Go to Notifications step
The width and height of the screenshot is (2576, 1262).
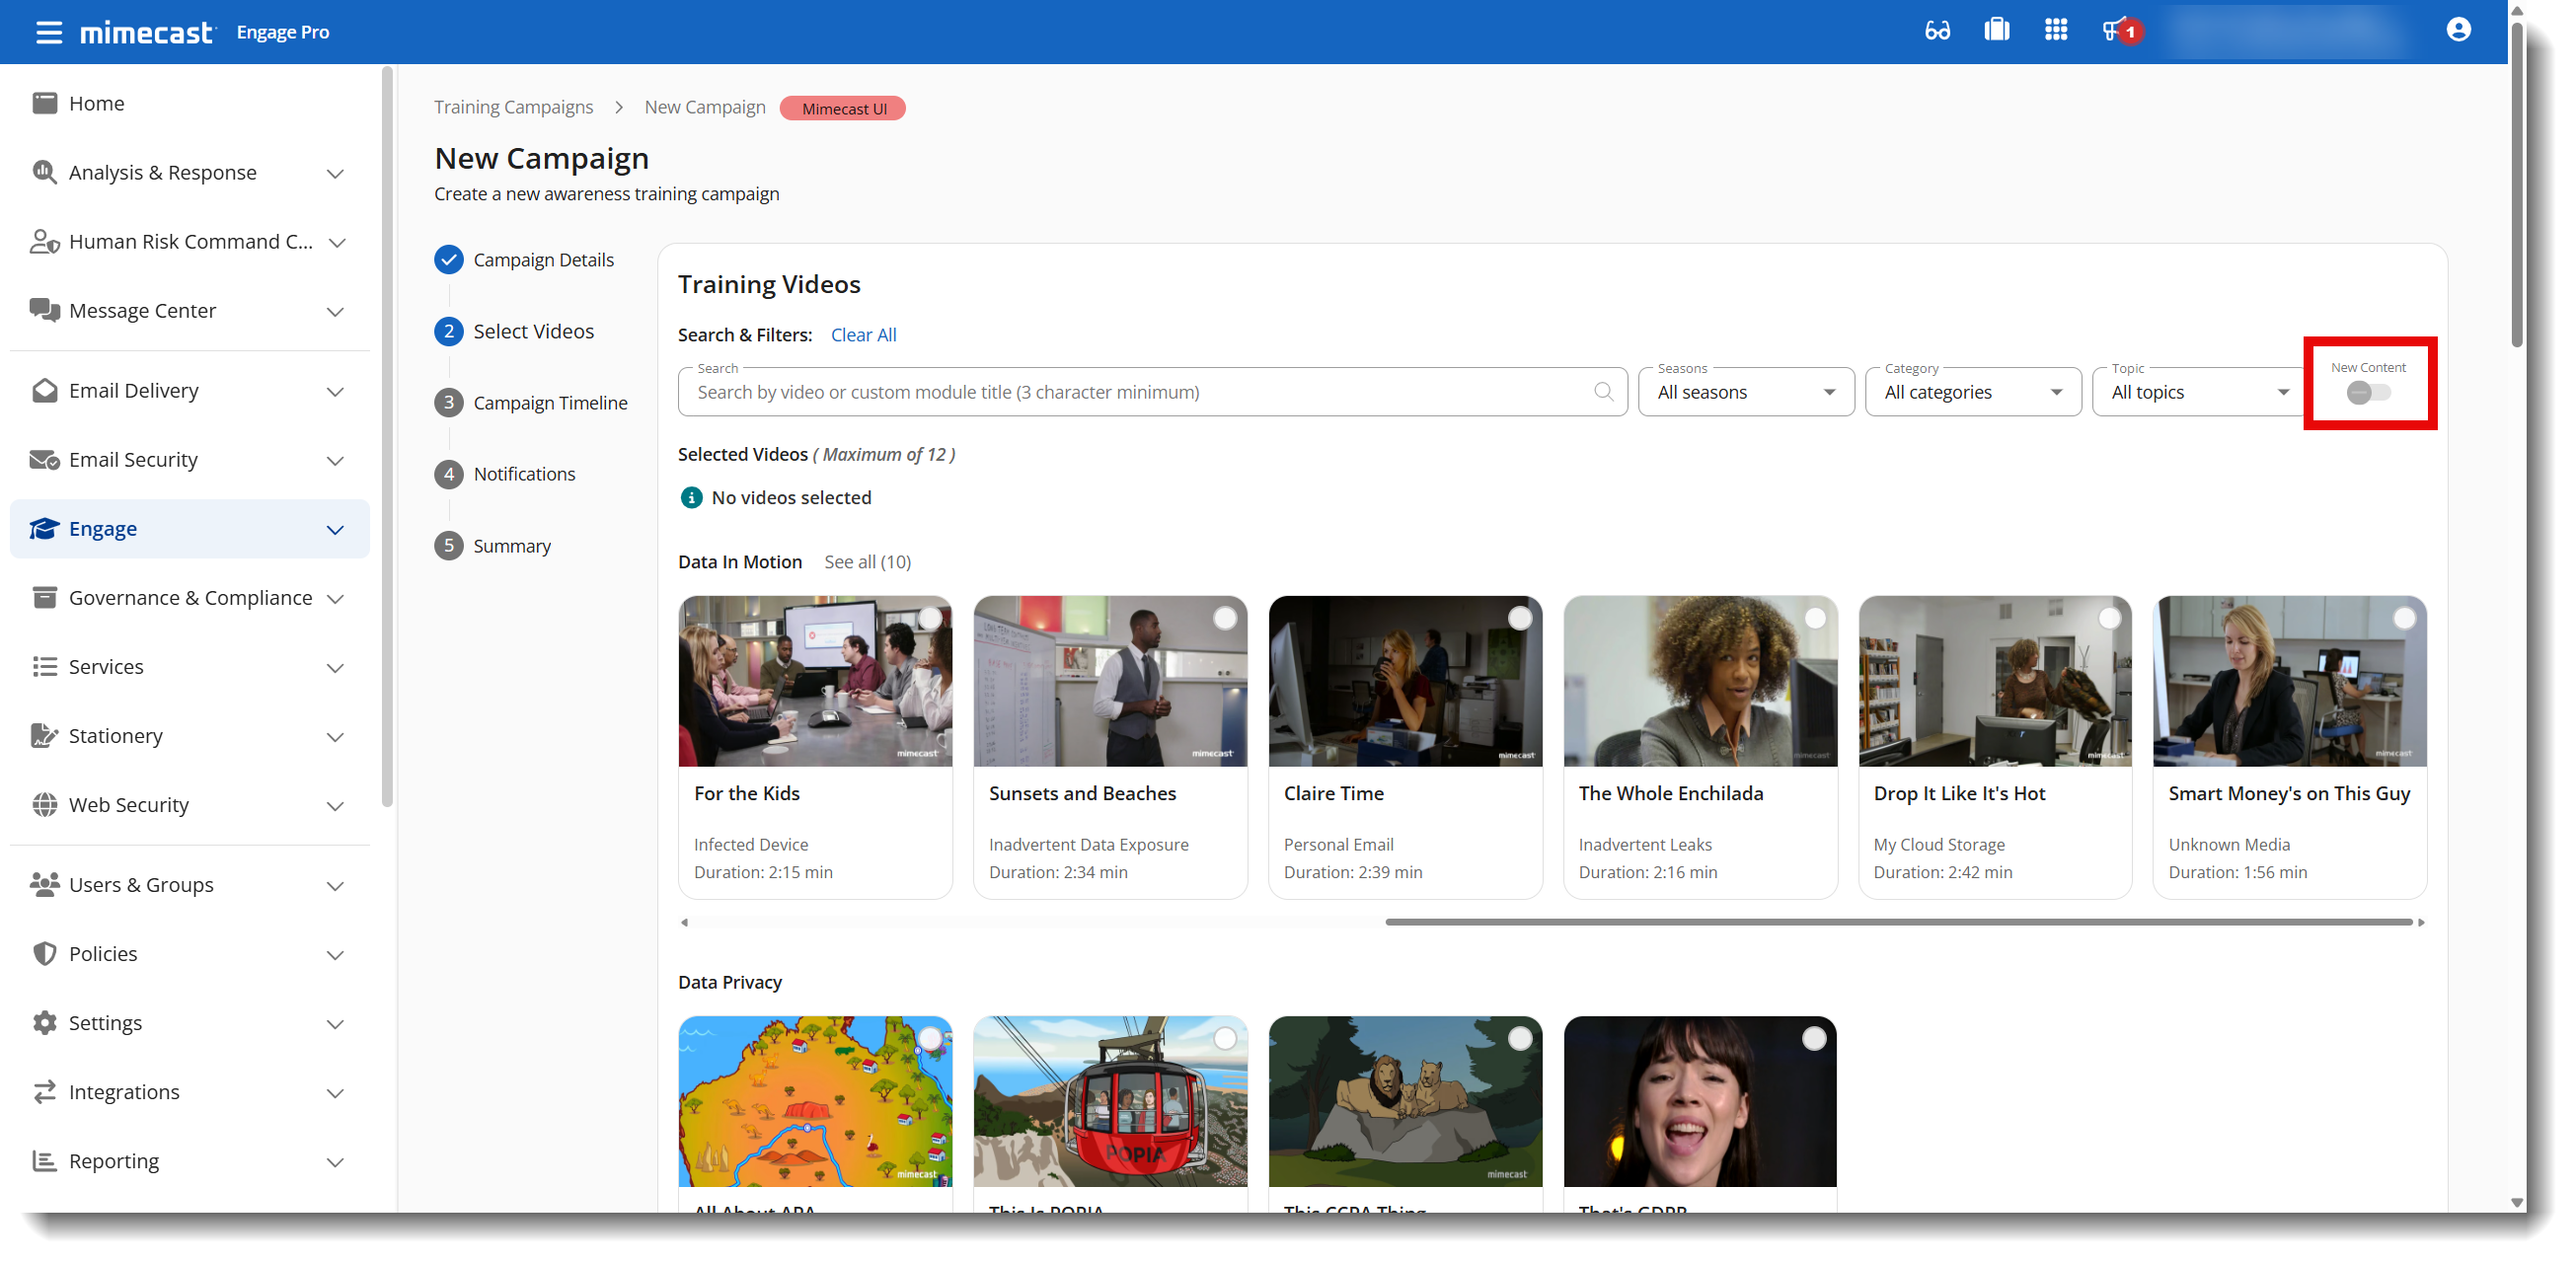coord(505,473)
